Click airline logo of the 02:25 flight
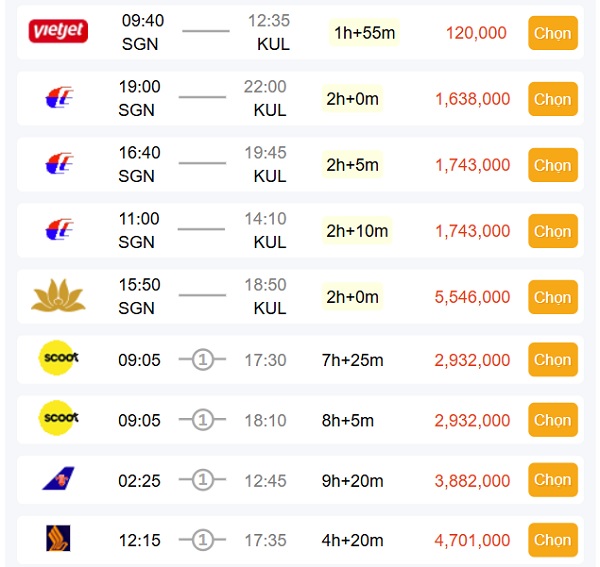The width and height of the screenshot is (600, 567). (59, 479)
